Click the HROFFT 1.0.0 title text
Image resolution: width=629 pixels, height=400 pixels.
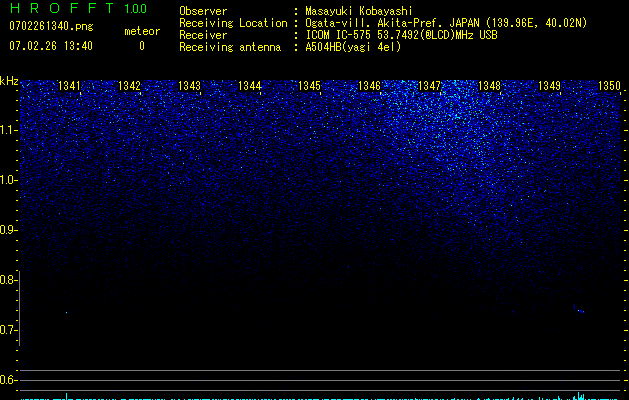tap(78, 8)
